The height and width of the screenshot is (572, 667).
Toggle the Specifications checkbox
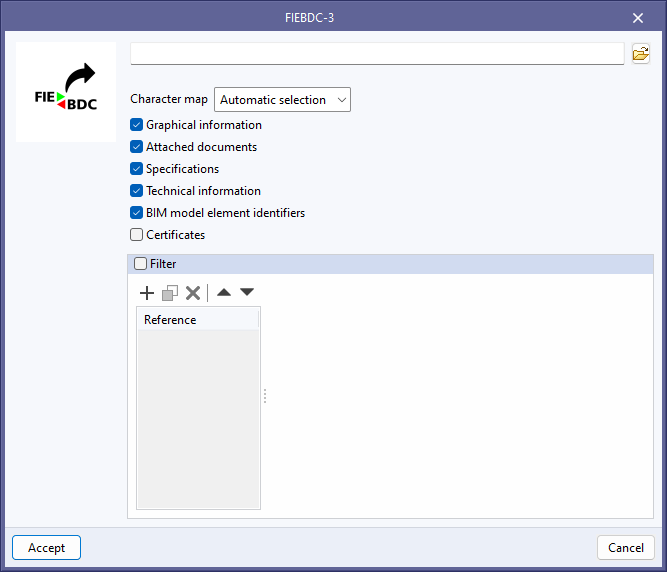pos(136,169)
